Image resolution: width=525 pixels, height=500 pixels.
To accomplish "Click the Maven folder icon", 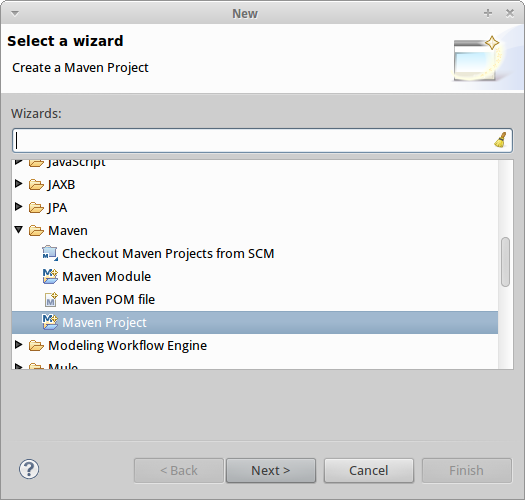I will 36,230.
